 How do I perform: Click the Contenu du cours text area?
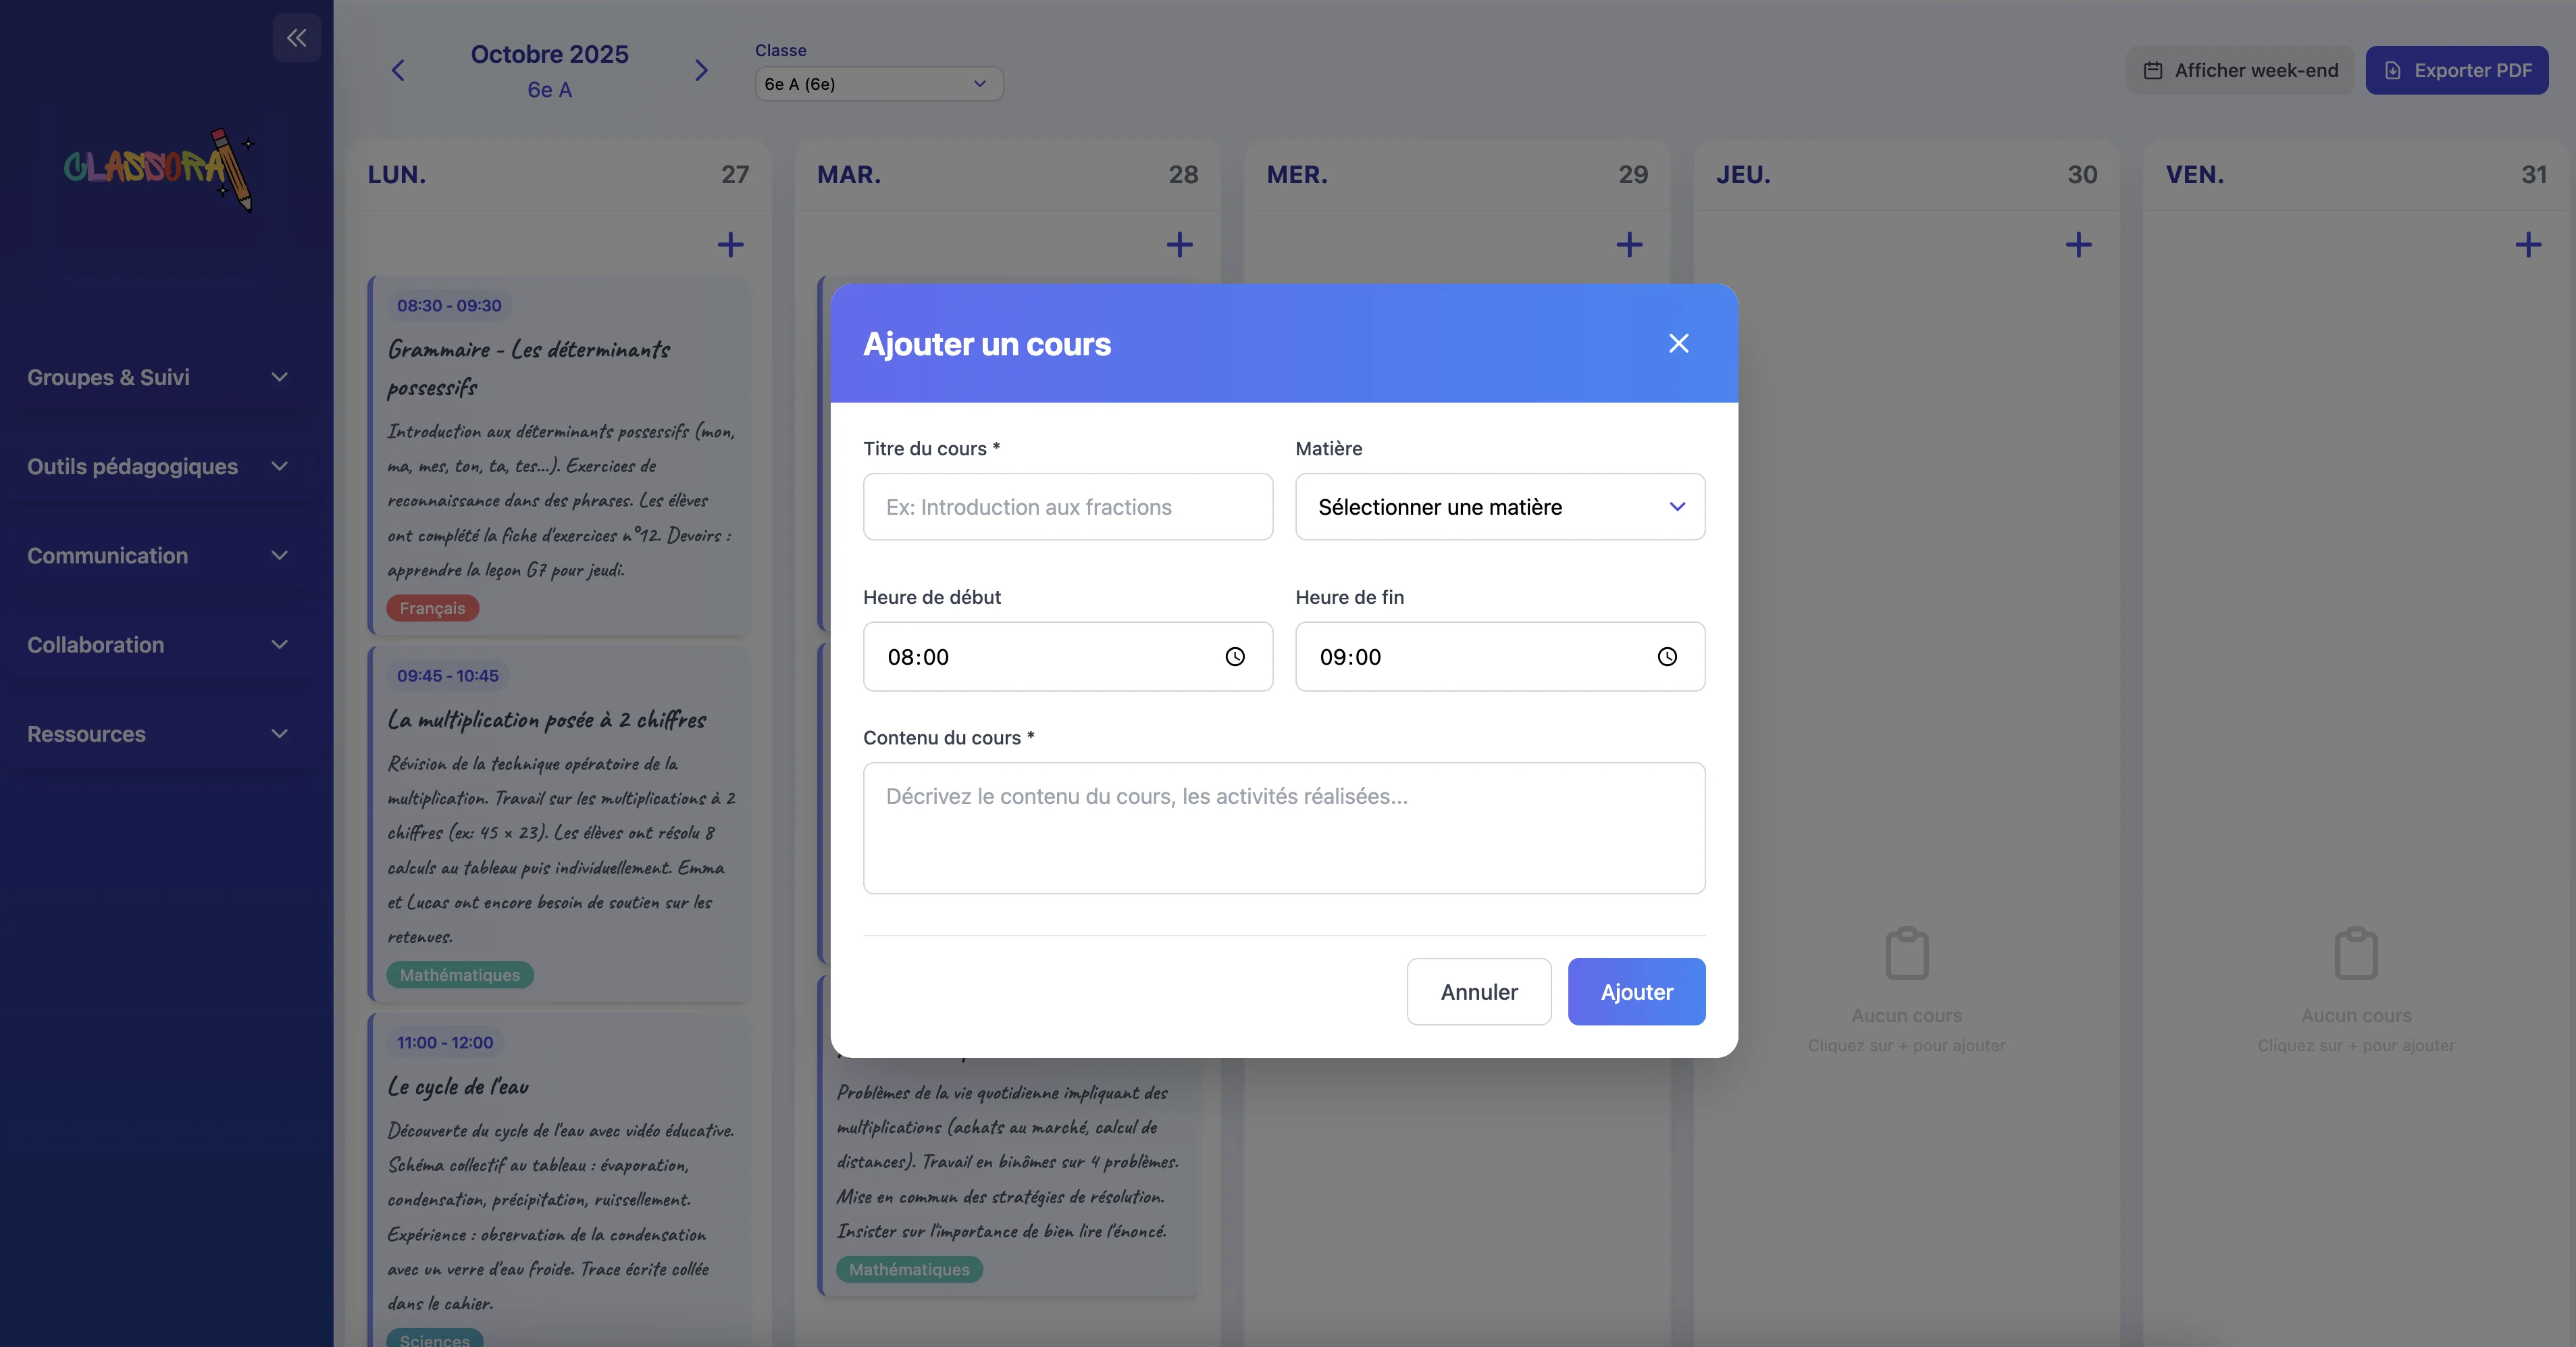click(x=1283, y=828)
